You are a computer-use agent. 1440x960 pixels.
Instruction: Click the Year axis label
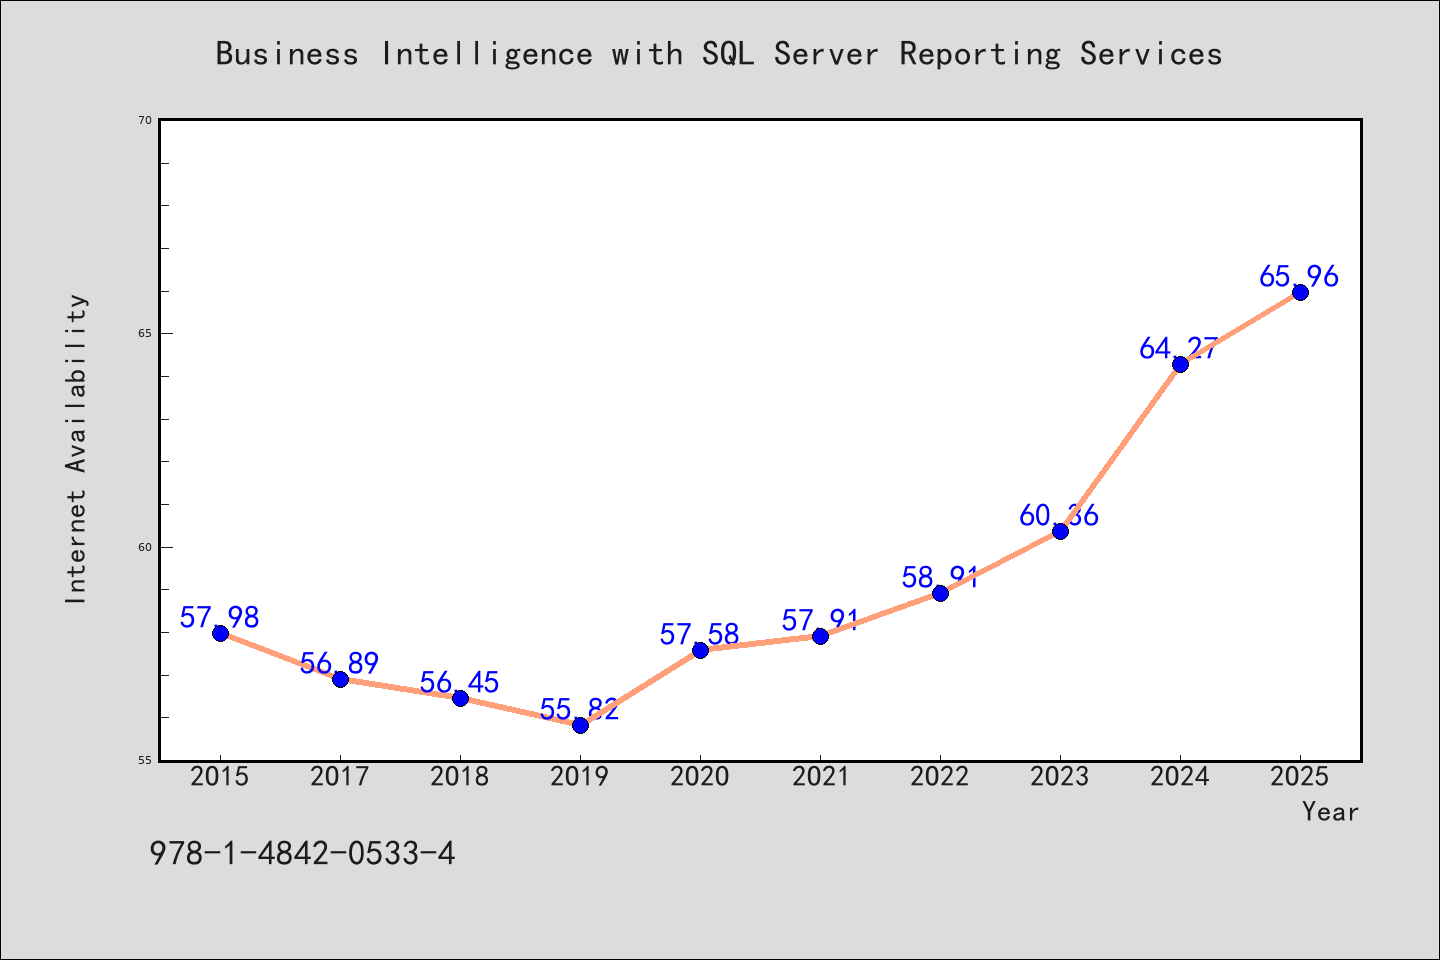tap(1330, 812)
